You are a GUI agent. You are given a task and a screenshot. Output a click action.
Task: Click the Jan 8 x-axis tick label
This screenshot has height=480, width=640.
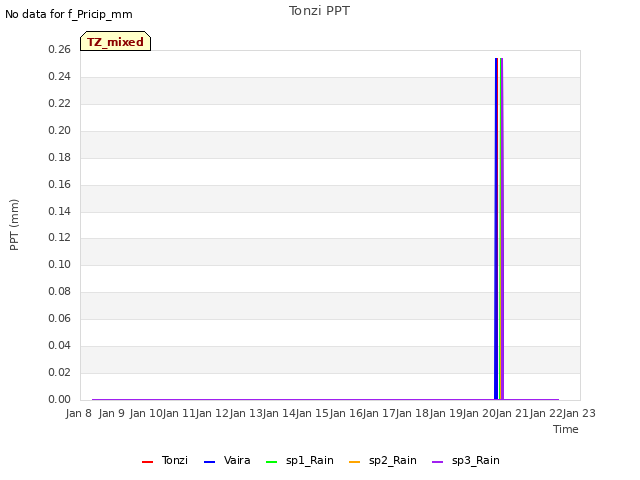79,413
